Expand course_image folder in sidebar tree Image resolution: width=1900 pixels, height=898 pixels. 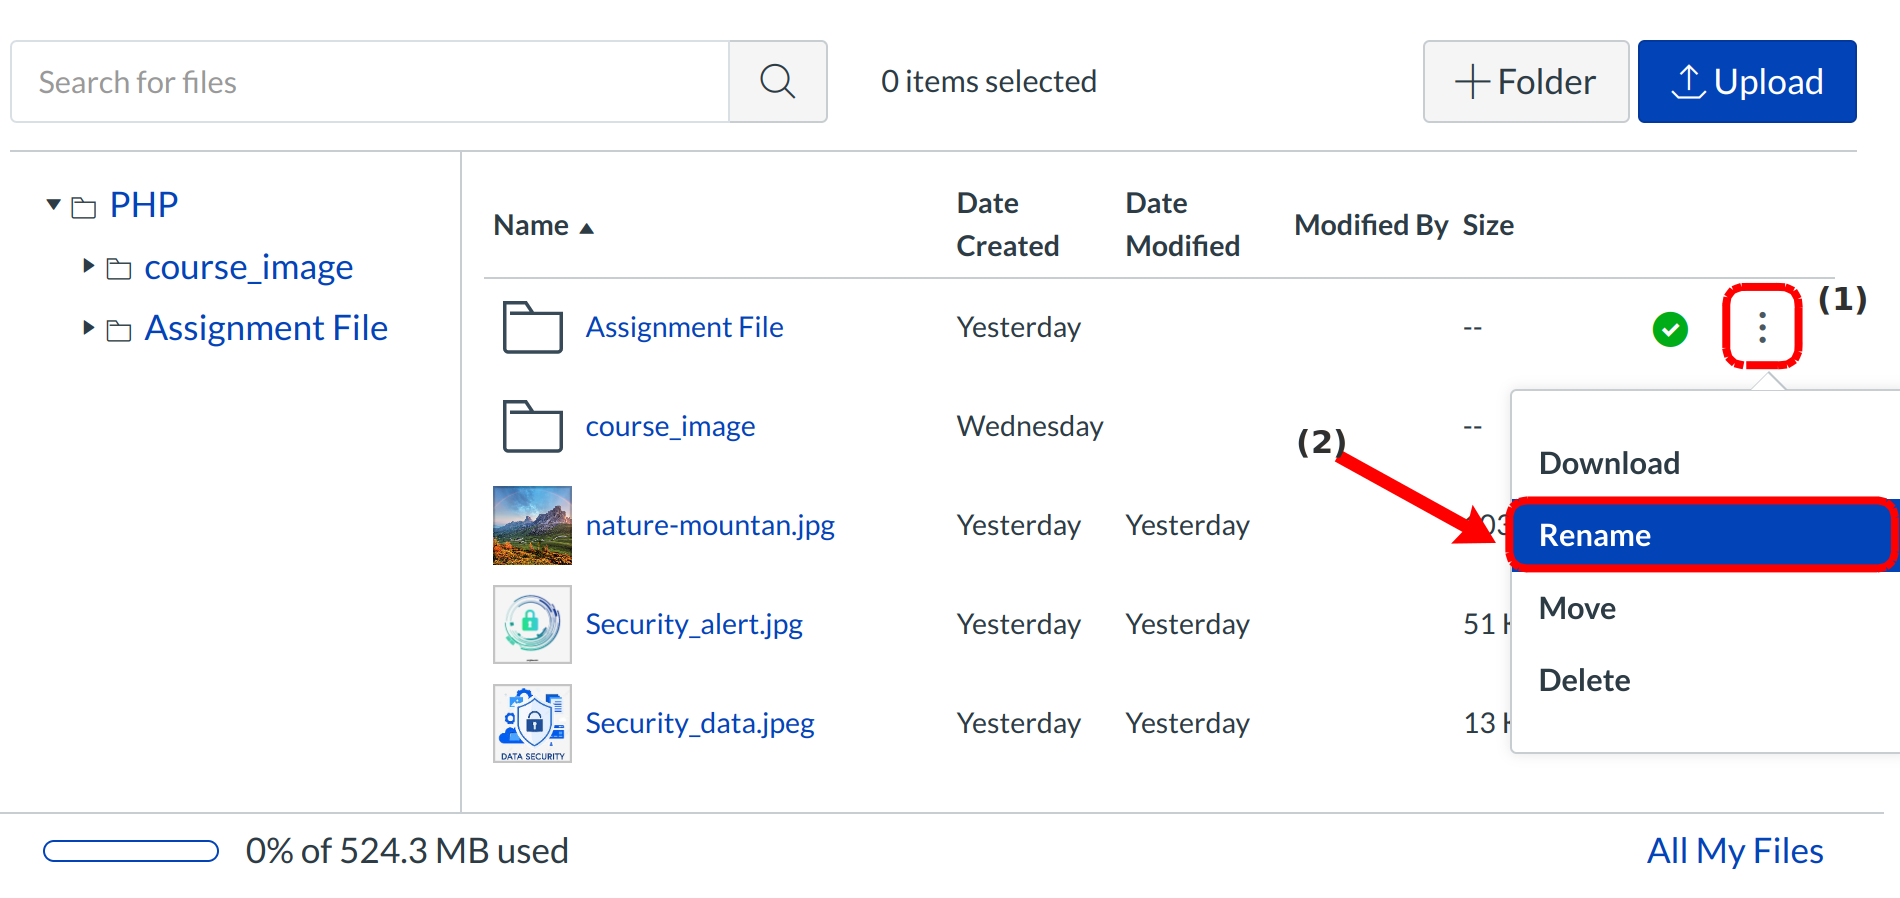click(x=89, y=266)
